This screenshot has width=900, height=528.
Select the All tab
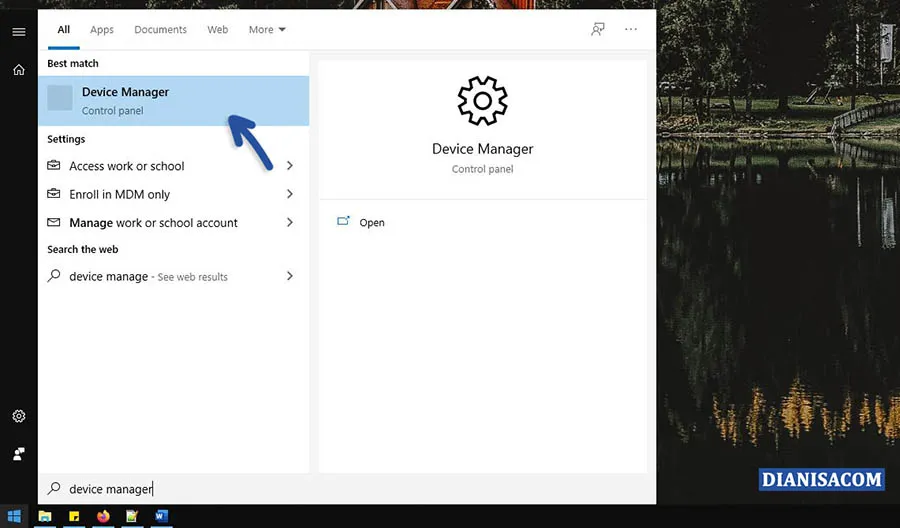pos(64,29)
